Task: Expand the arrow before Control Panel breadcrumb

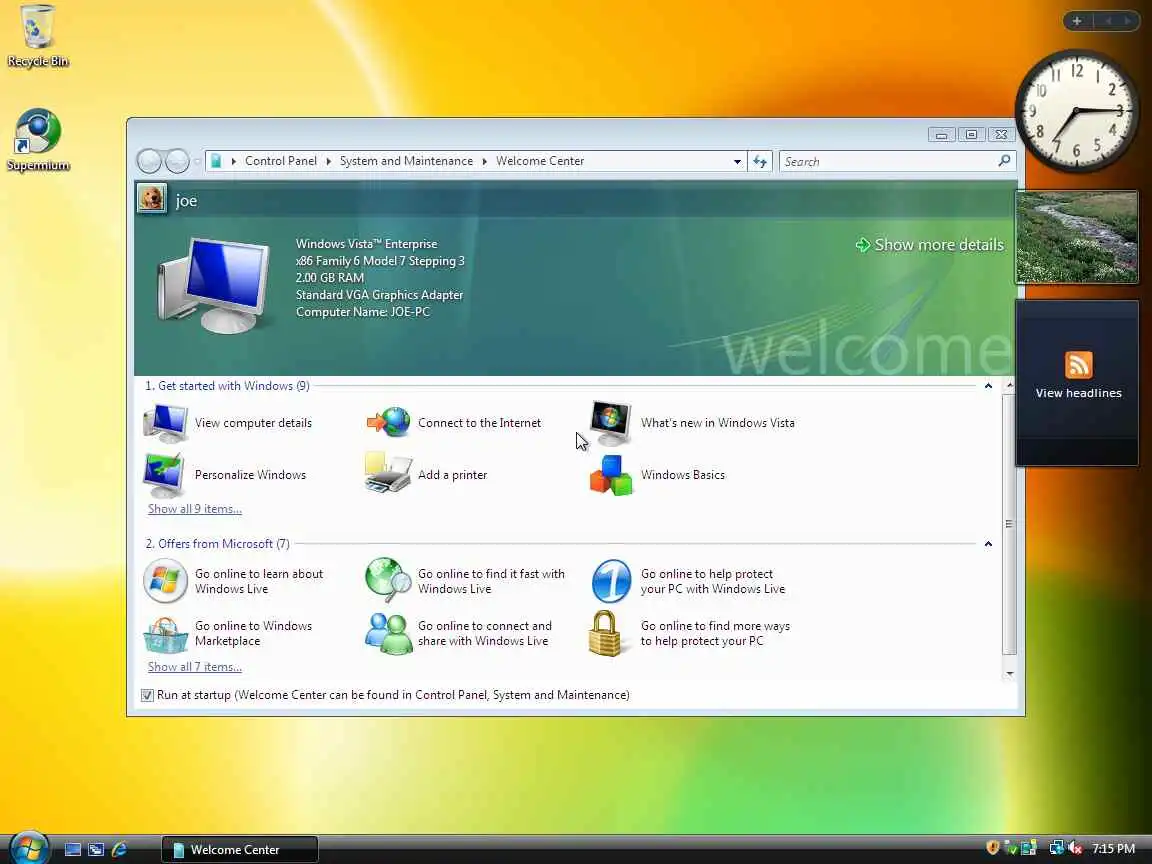Action: point(234,161)
